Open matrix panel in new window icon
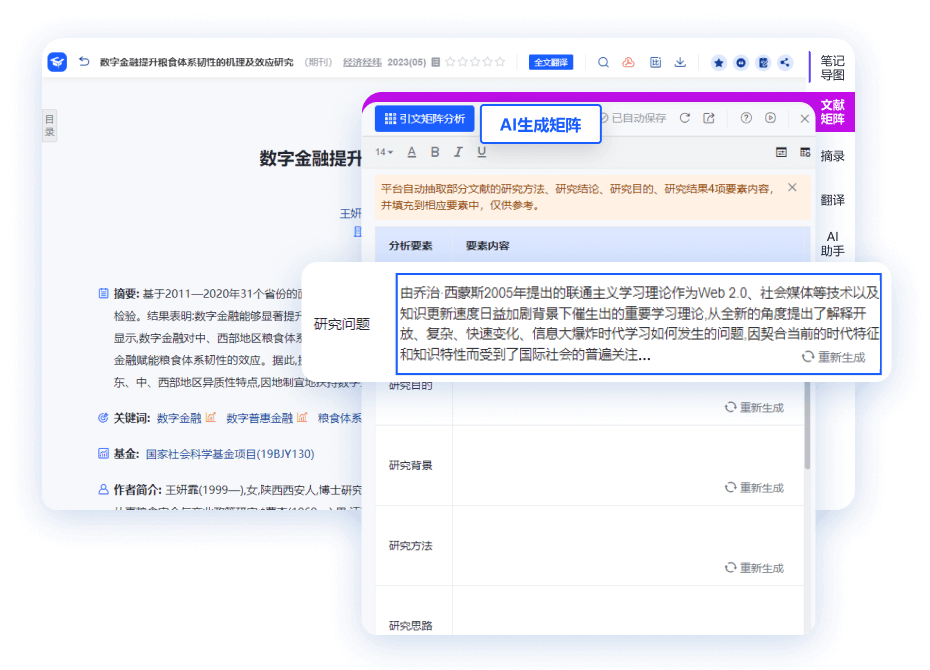The image size is (930, 670). click(709, 117)
